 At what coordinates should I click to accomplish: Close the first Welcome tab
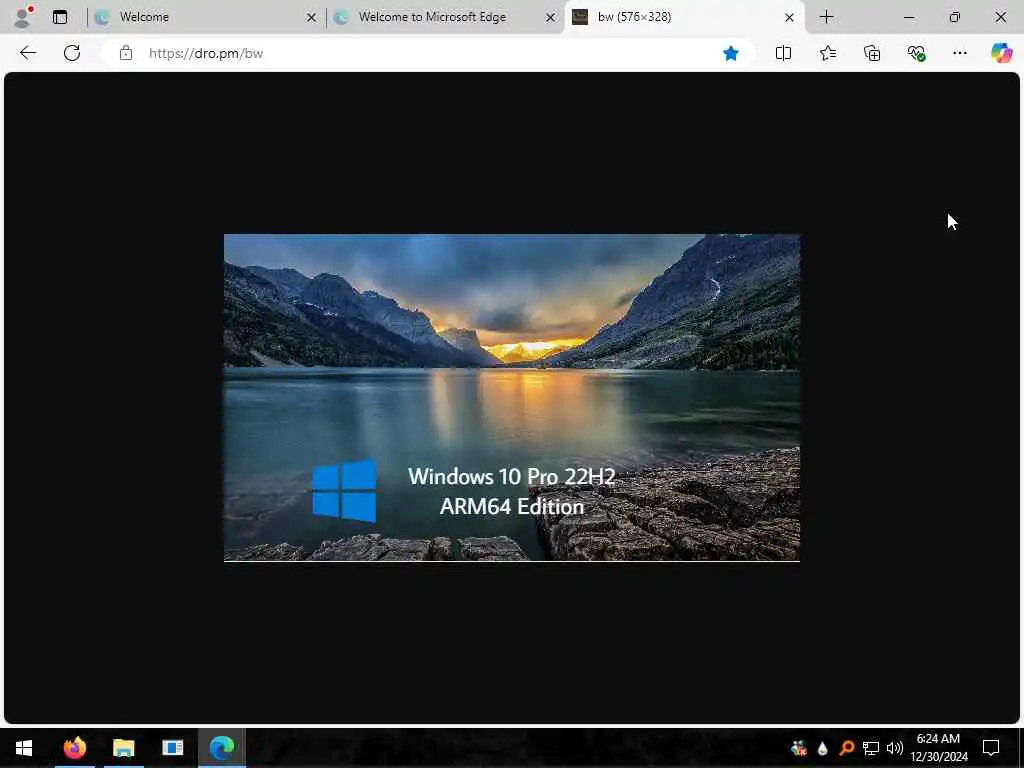[312, 18]
